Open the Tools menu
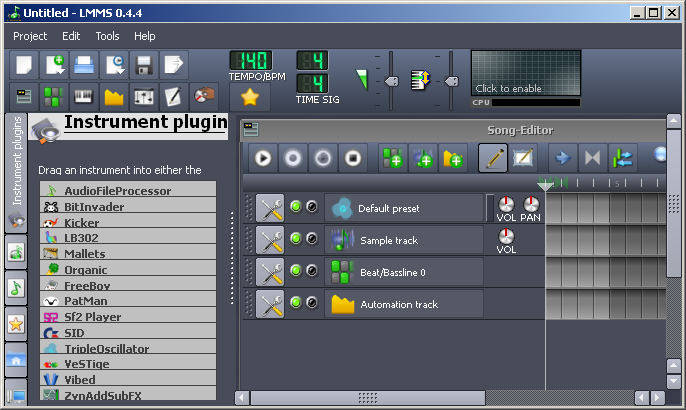686x410 pixels. pos(107,36)
